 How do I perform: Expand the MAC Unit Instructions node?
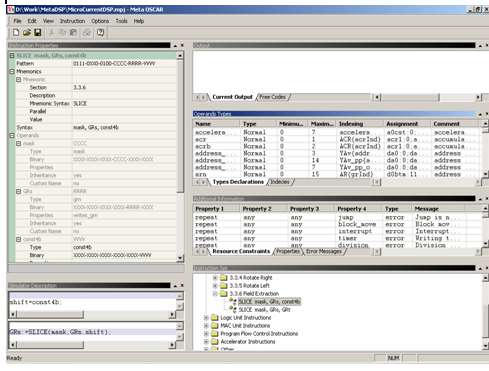206,326
